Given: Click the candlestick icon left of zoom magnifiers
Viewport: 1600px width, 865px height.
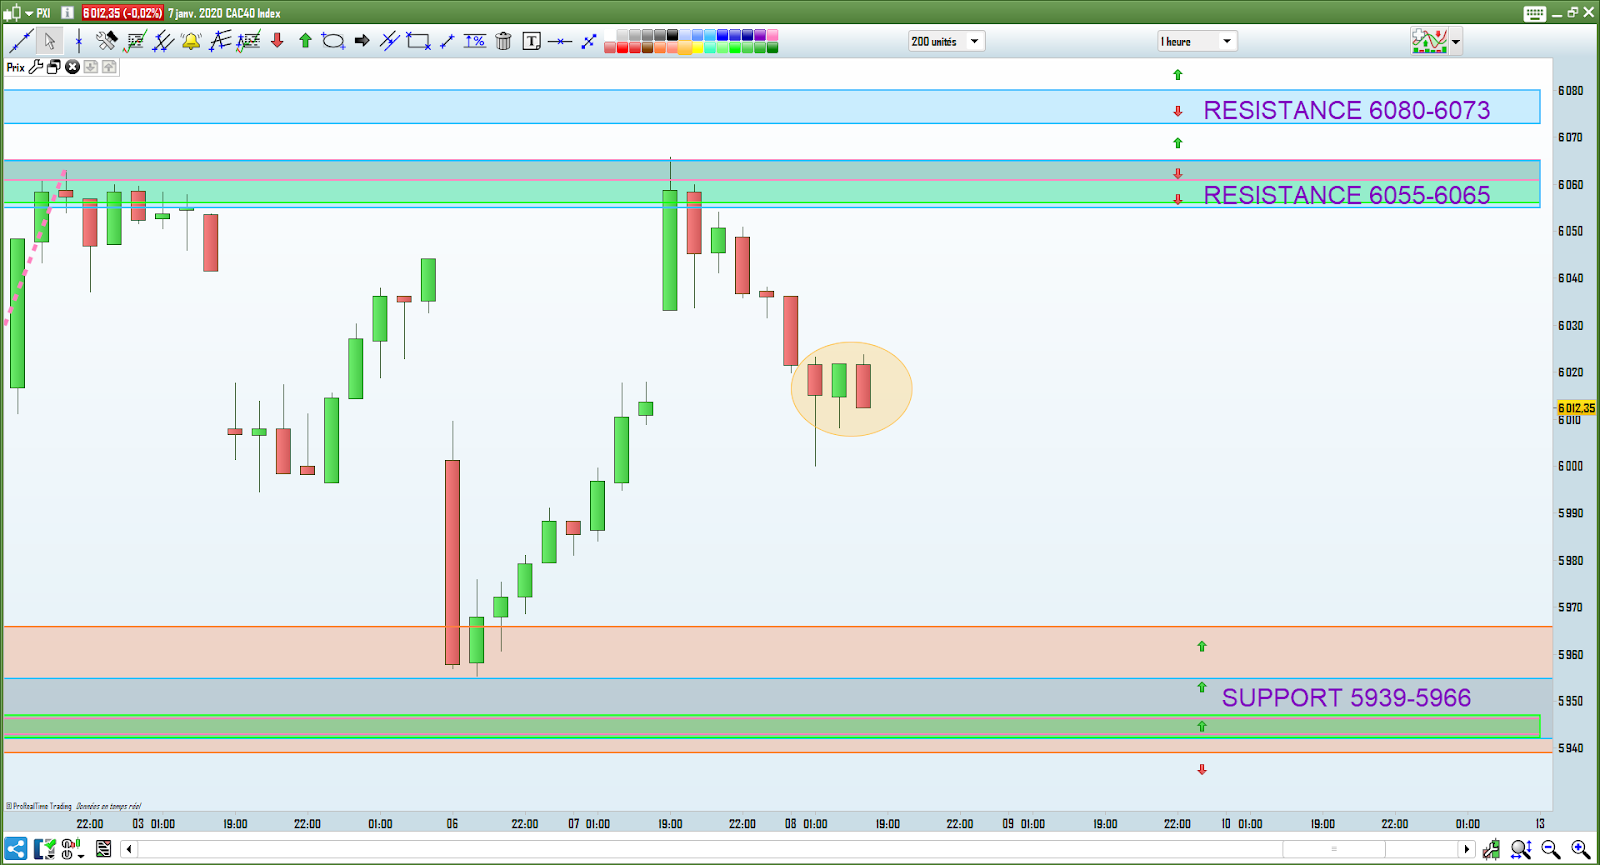Looking at the screenshot, I should point(1491,849).
